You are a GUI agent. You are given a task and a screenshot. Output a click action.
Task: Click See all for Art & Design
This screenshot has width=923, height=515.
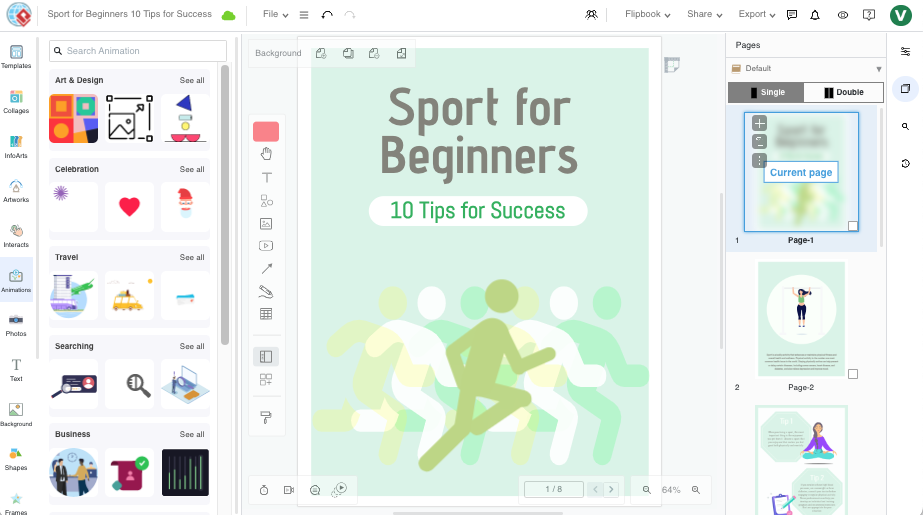(x=192, y=80)
